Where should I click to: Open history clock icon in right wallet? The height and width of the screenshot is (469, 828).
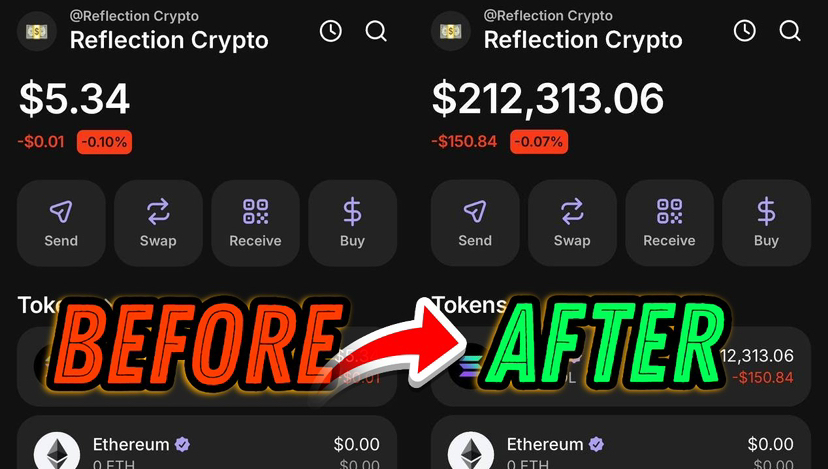[x=745, y=31]
